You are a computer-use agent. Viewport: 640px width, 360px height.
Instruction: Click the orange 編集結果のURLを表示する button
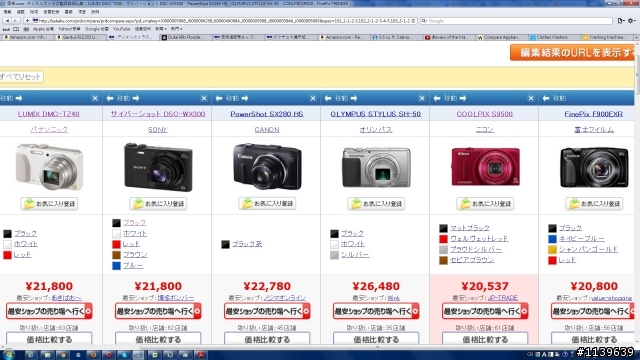coord(573,53)
